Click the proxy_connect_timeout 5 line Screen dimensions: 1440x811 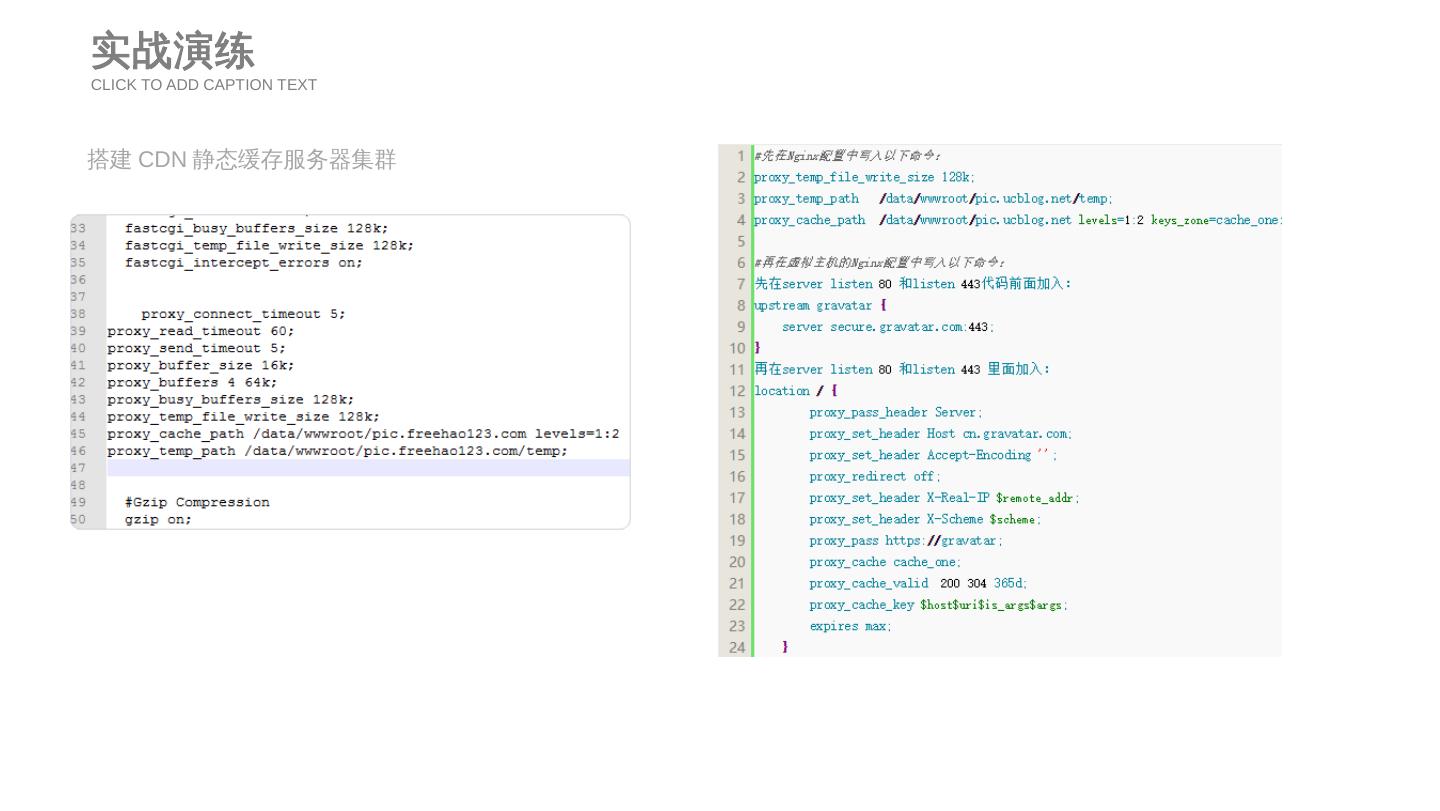coord(243,314)
